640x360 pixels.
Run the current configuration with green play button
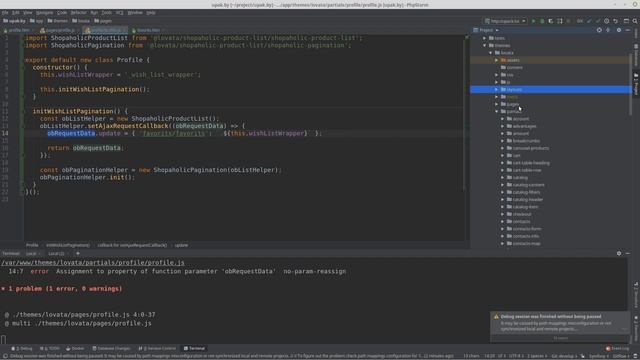pyautogui.click(x=533, y=21)
